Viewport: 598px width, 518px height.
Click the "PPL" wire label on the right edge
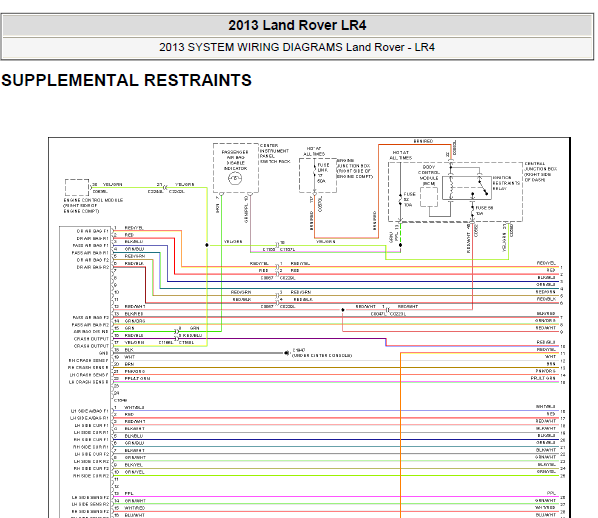tap(551, 493)
